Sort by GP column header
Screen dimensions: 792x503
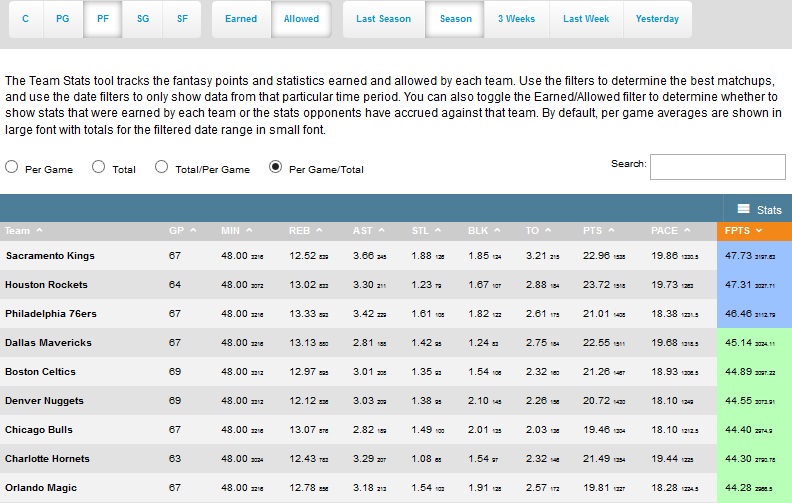coord(182,231)
